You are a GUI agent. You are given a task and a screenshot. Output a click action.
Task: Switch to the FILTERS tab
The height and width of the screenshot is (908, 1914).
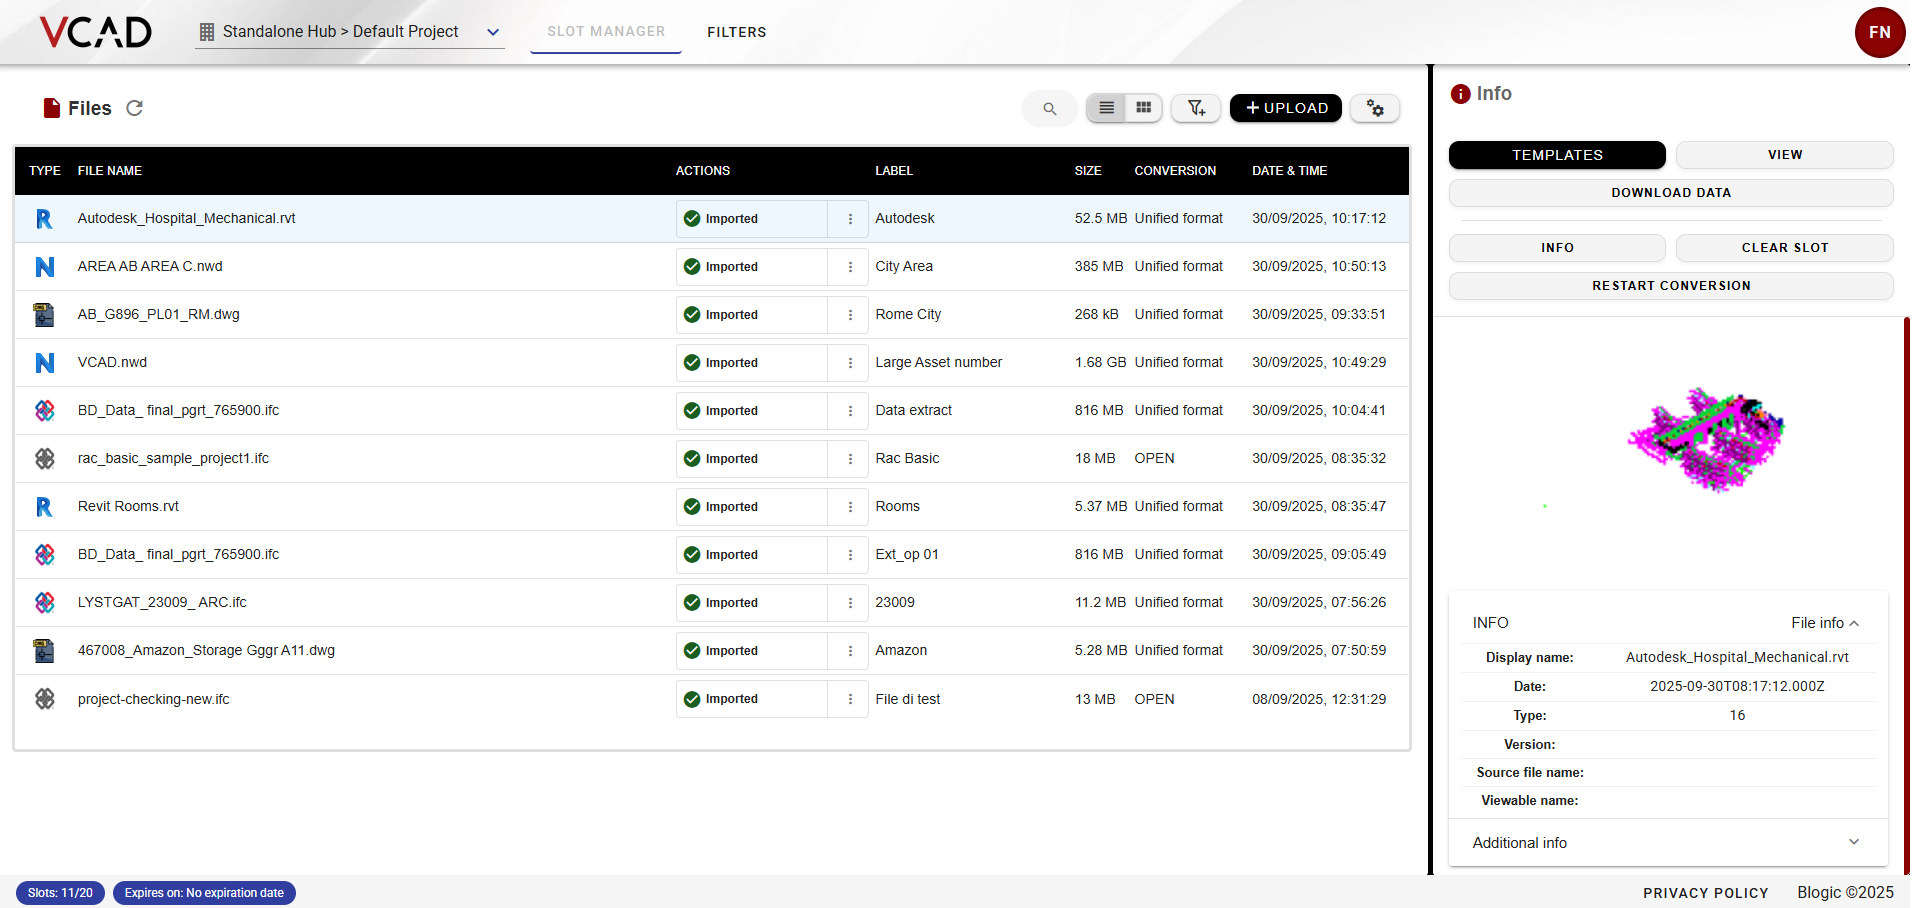[x=736, y=32]
